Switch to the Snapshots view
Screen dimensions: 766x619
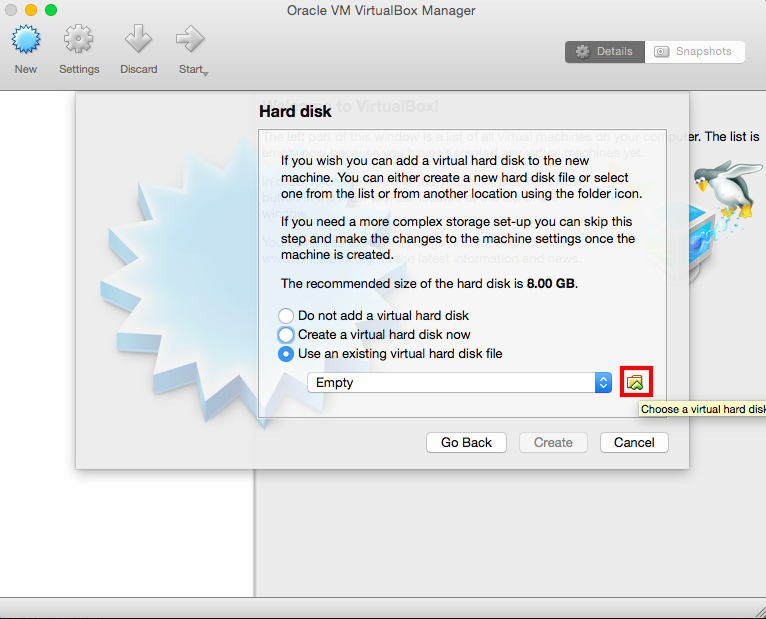pos(695,52)
